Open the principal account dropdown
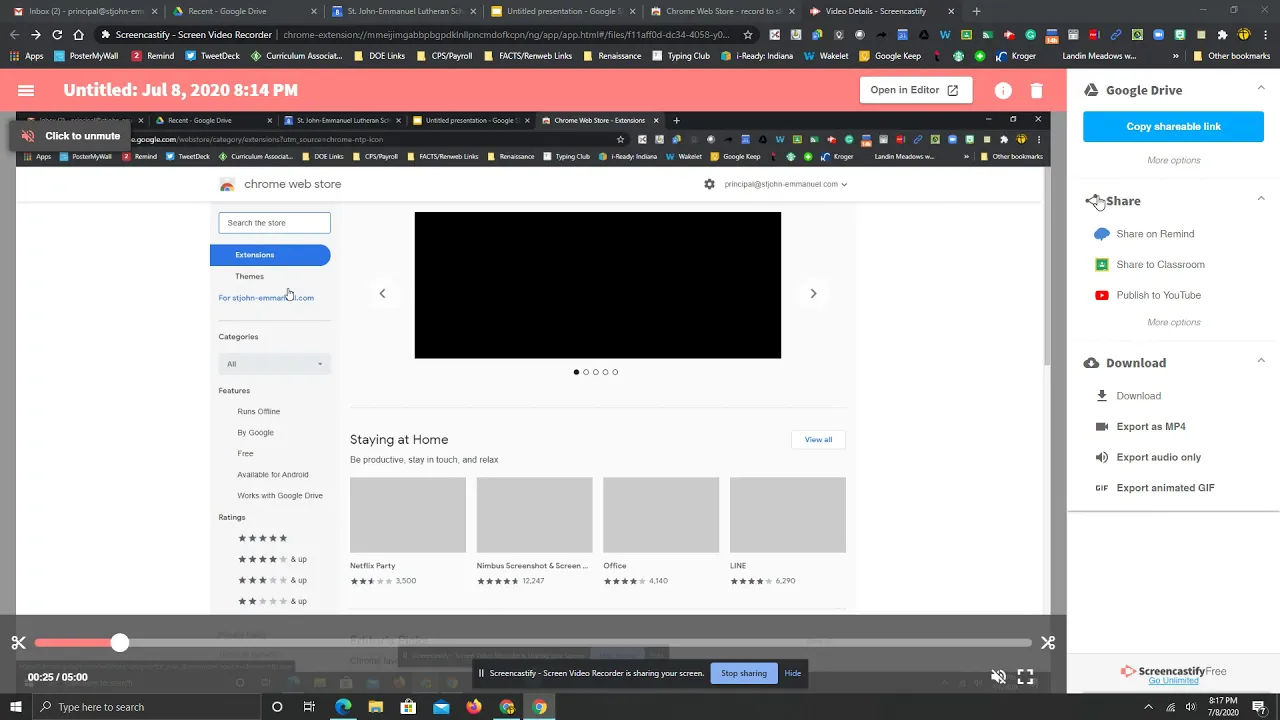The image size is (1280, 720). pyautogui.click(x=786, y=184)
